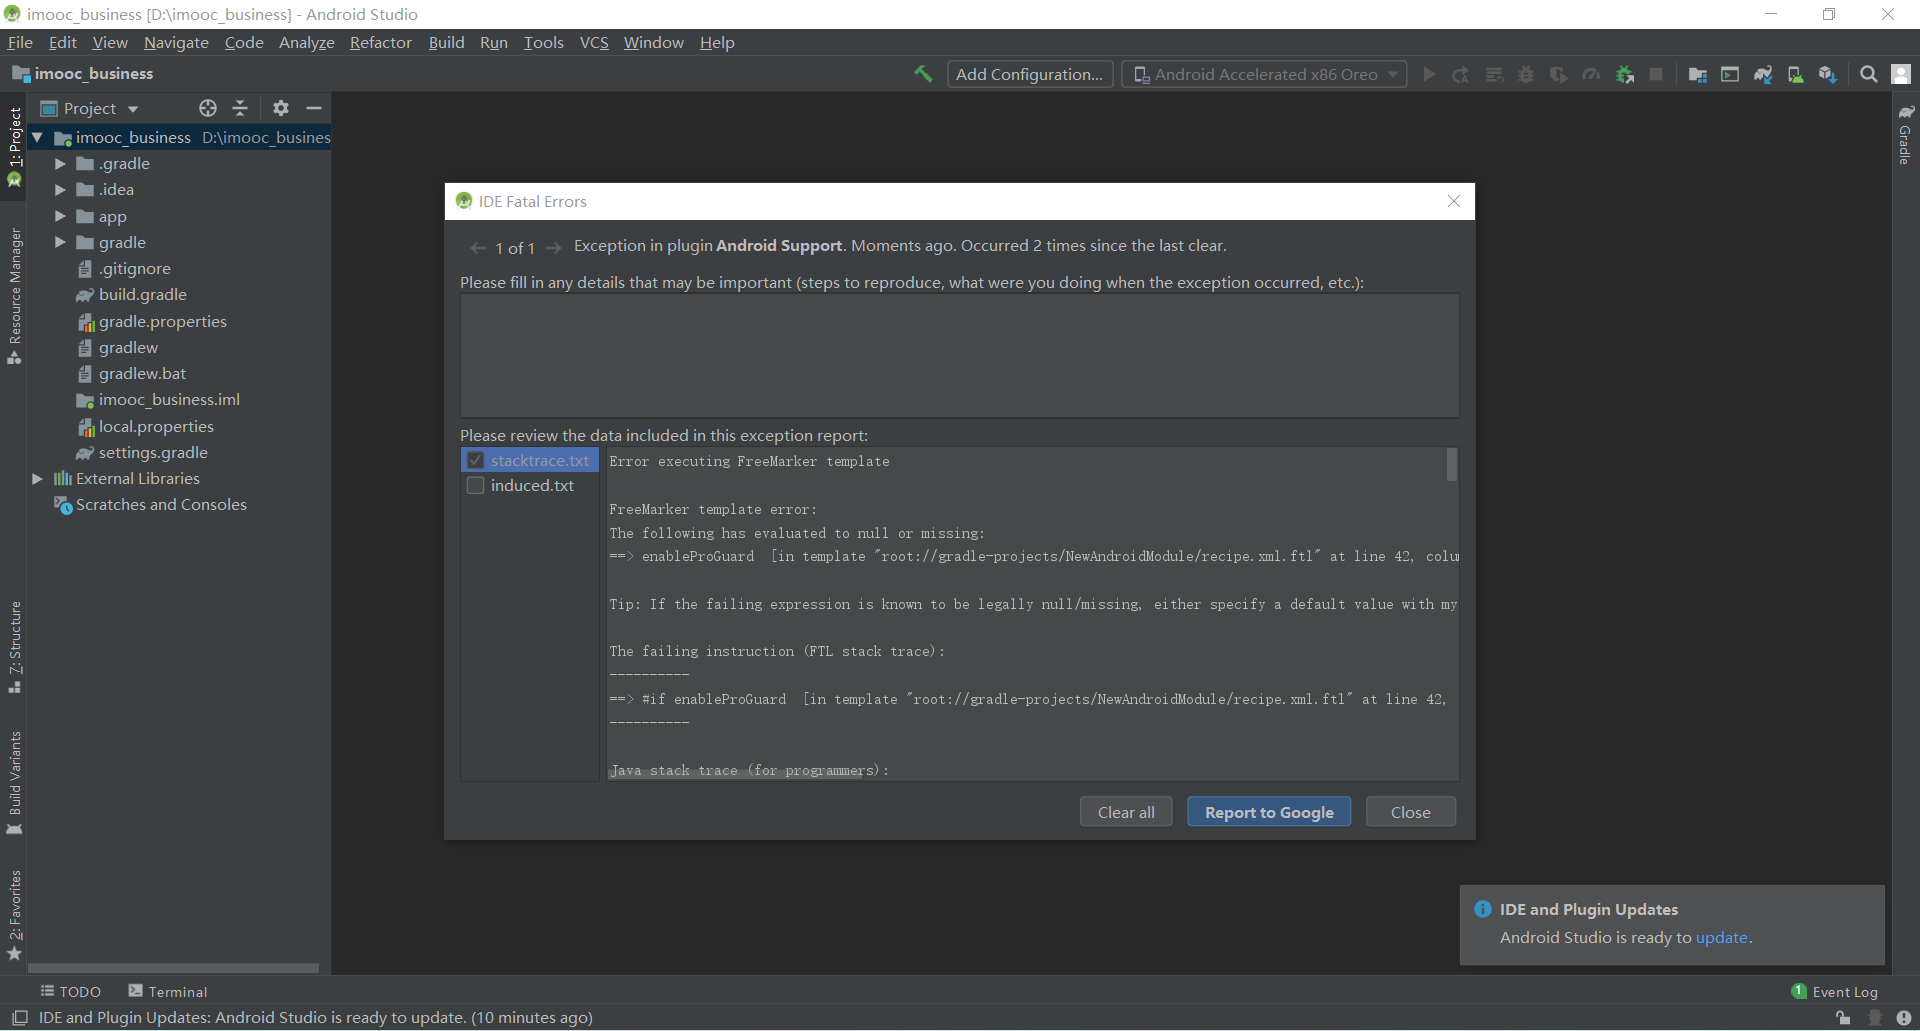Open the Build Variants side tab
Image resolution: width=1920 pixels, height=1031 pixels.
14,783
